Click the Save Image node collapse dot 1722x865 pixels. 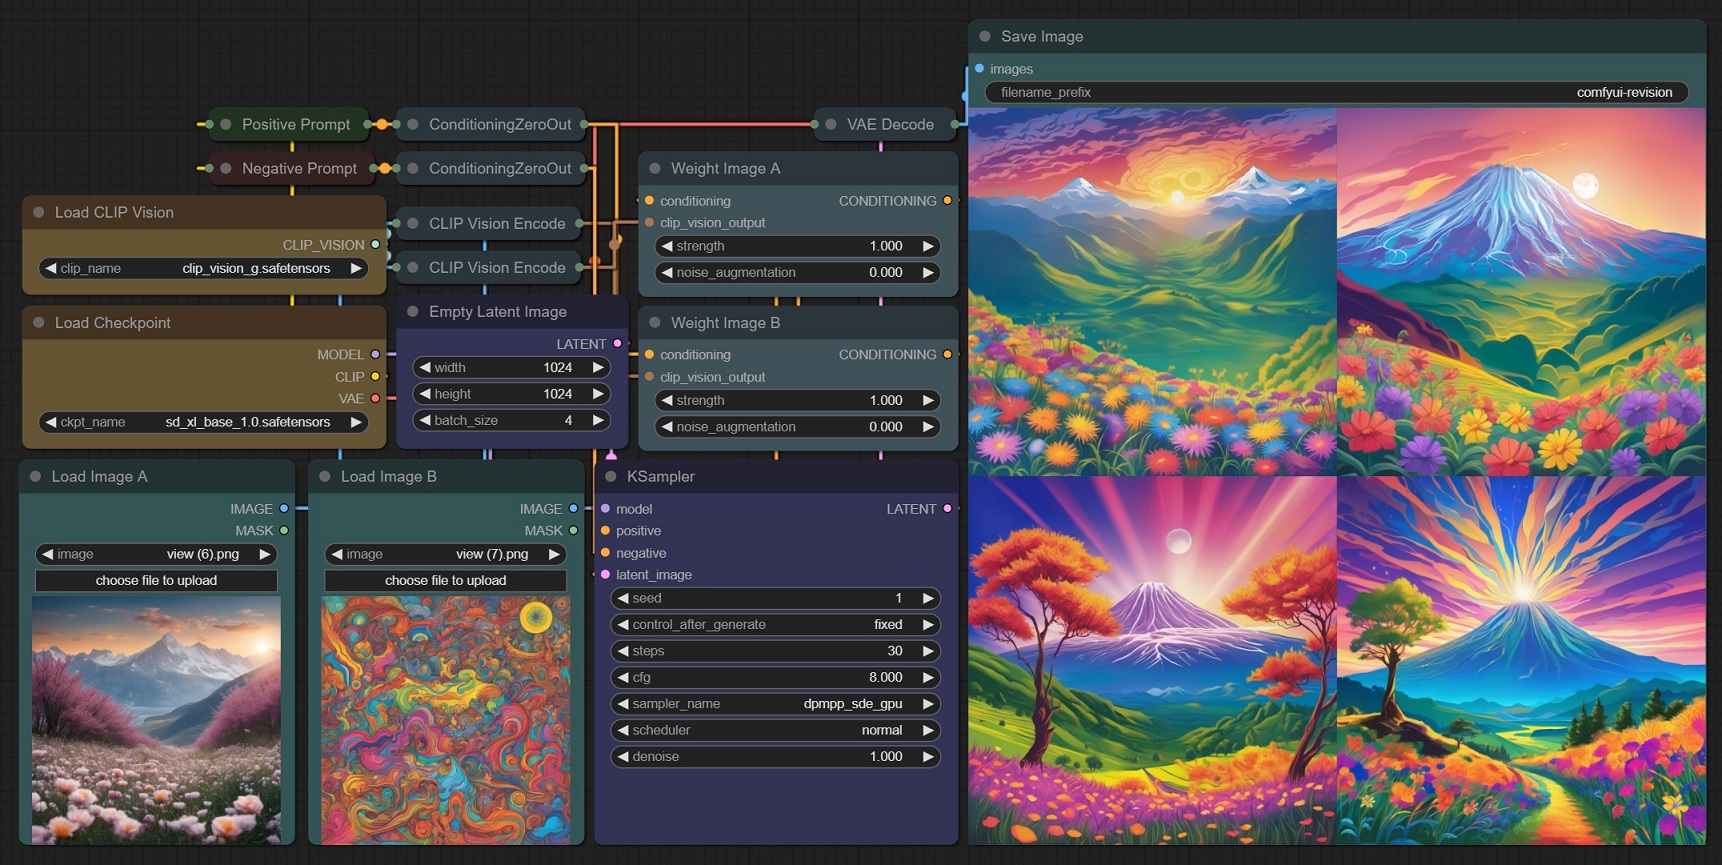point(985,37)
